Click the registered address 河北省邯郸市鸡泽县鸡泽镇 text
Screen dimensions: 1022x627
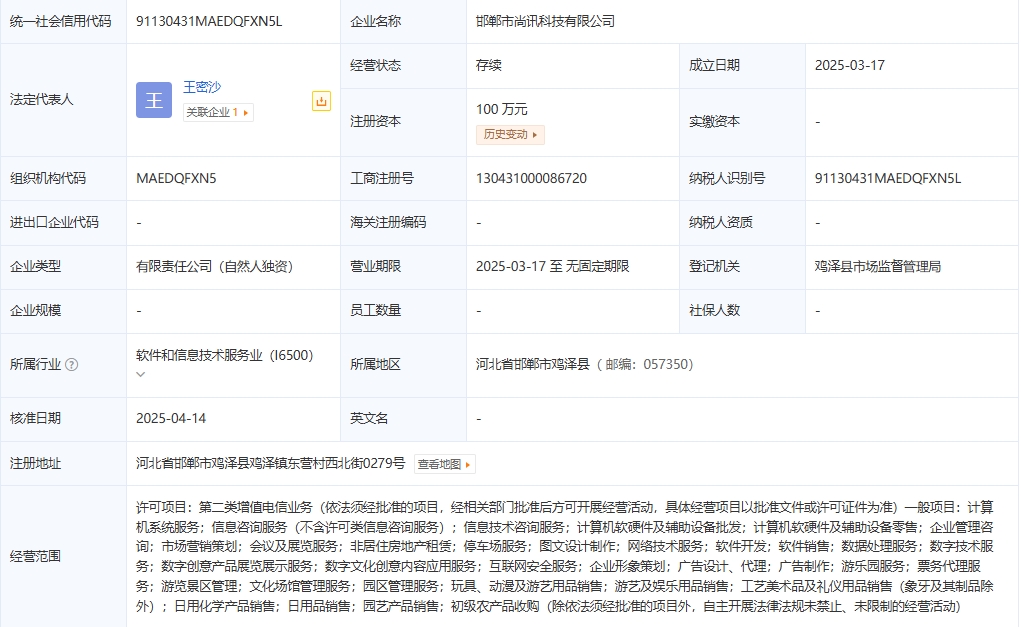270,463
